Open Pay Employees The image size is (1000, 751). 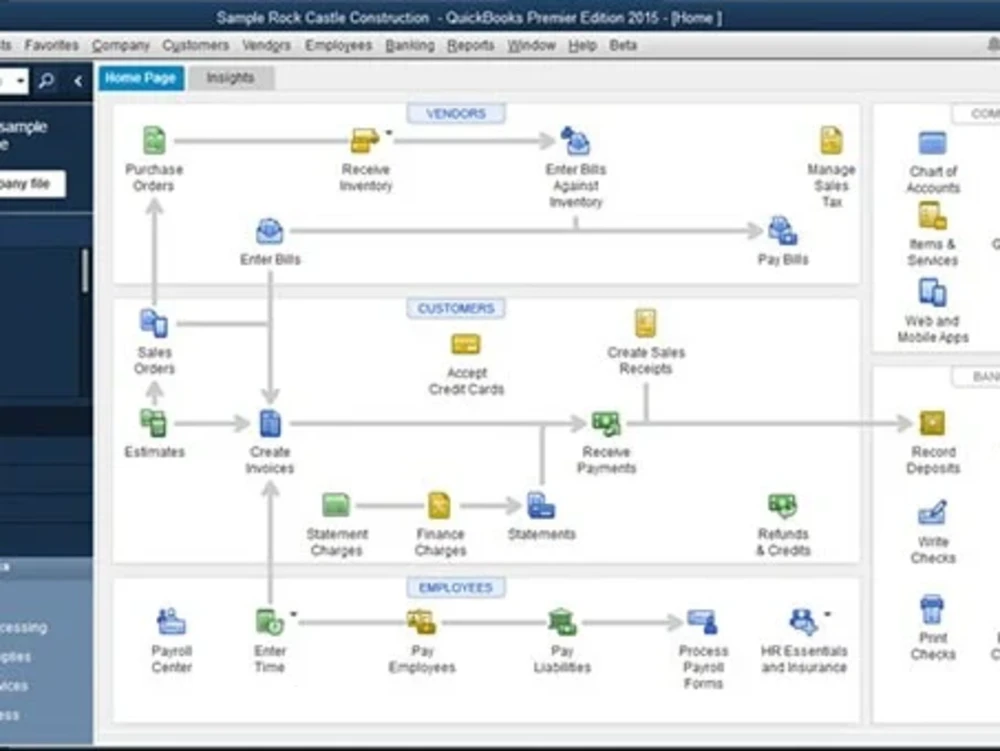(422, 622)
